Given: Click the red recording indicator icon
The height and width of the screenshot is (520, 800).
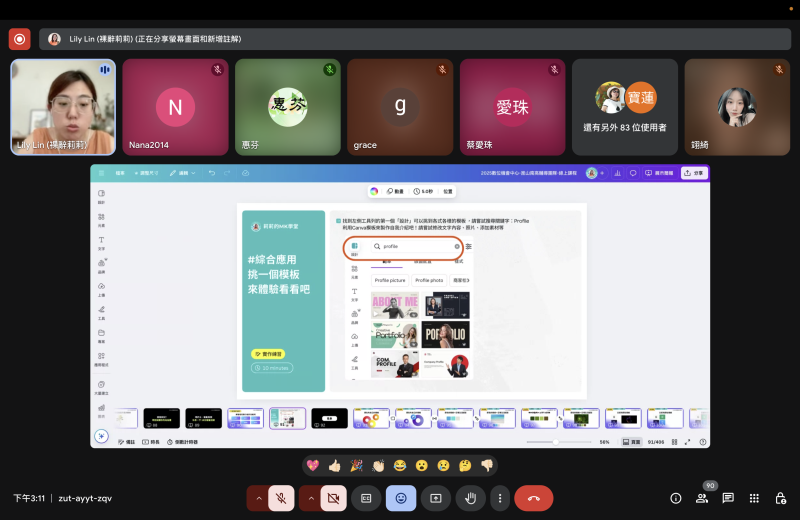Looking at the screenshot, I should coord(19,39).
